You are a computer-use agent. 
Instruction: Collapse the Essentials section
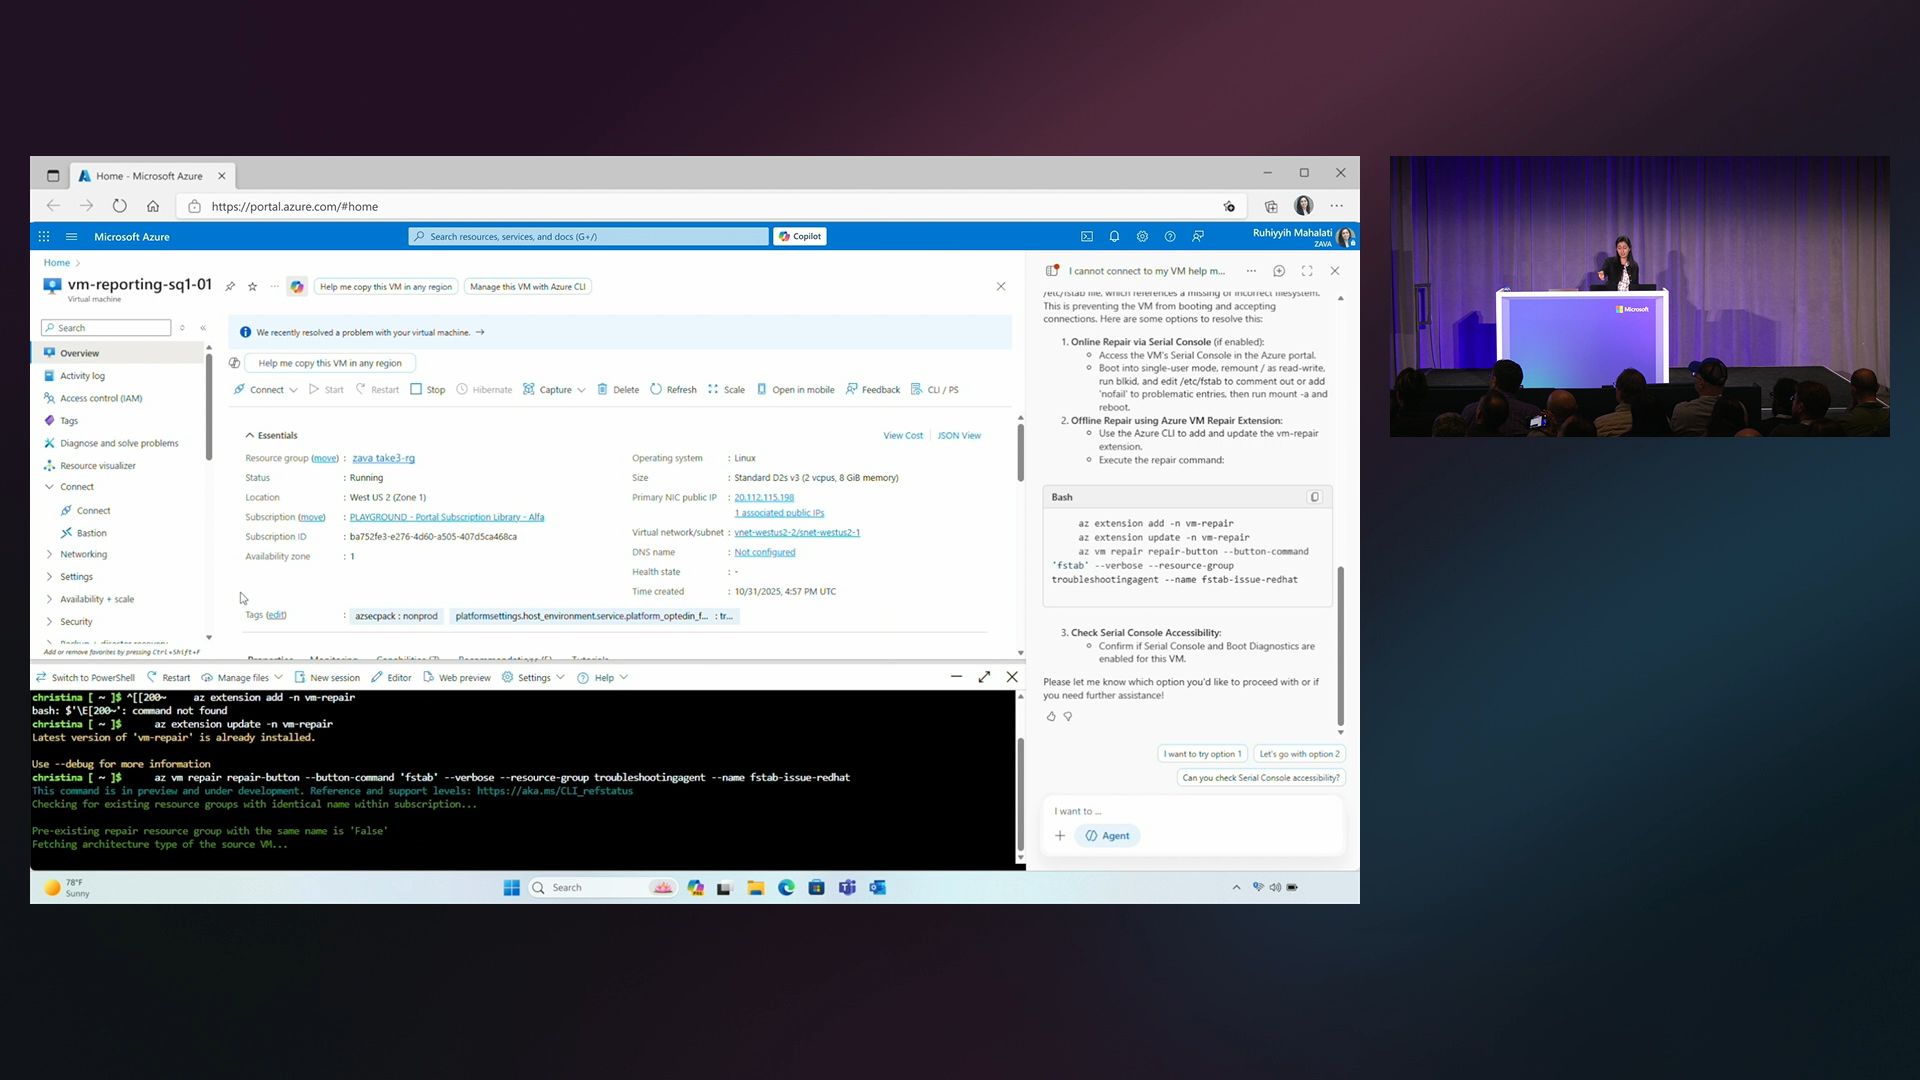click(x=250, y=436)
